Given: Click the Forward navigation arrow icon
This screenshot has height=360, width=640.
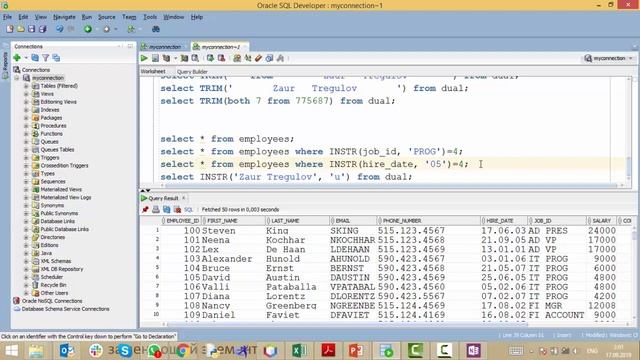Looking at the screenshot, I should 107,29.
